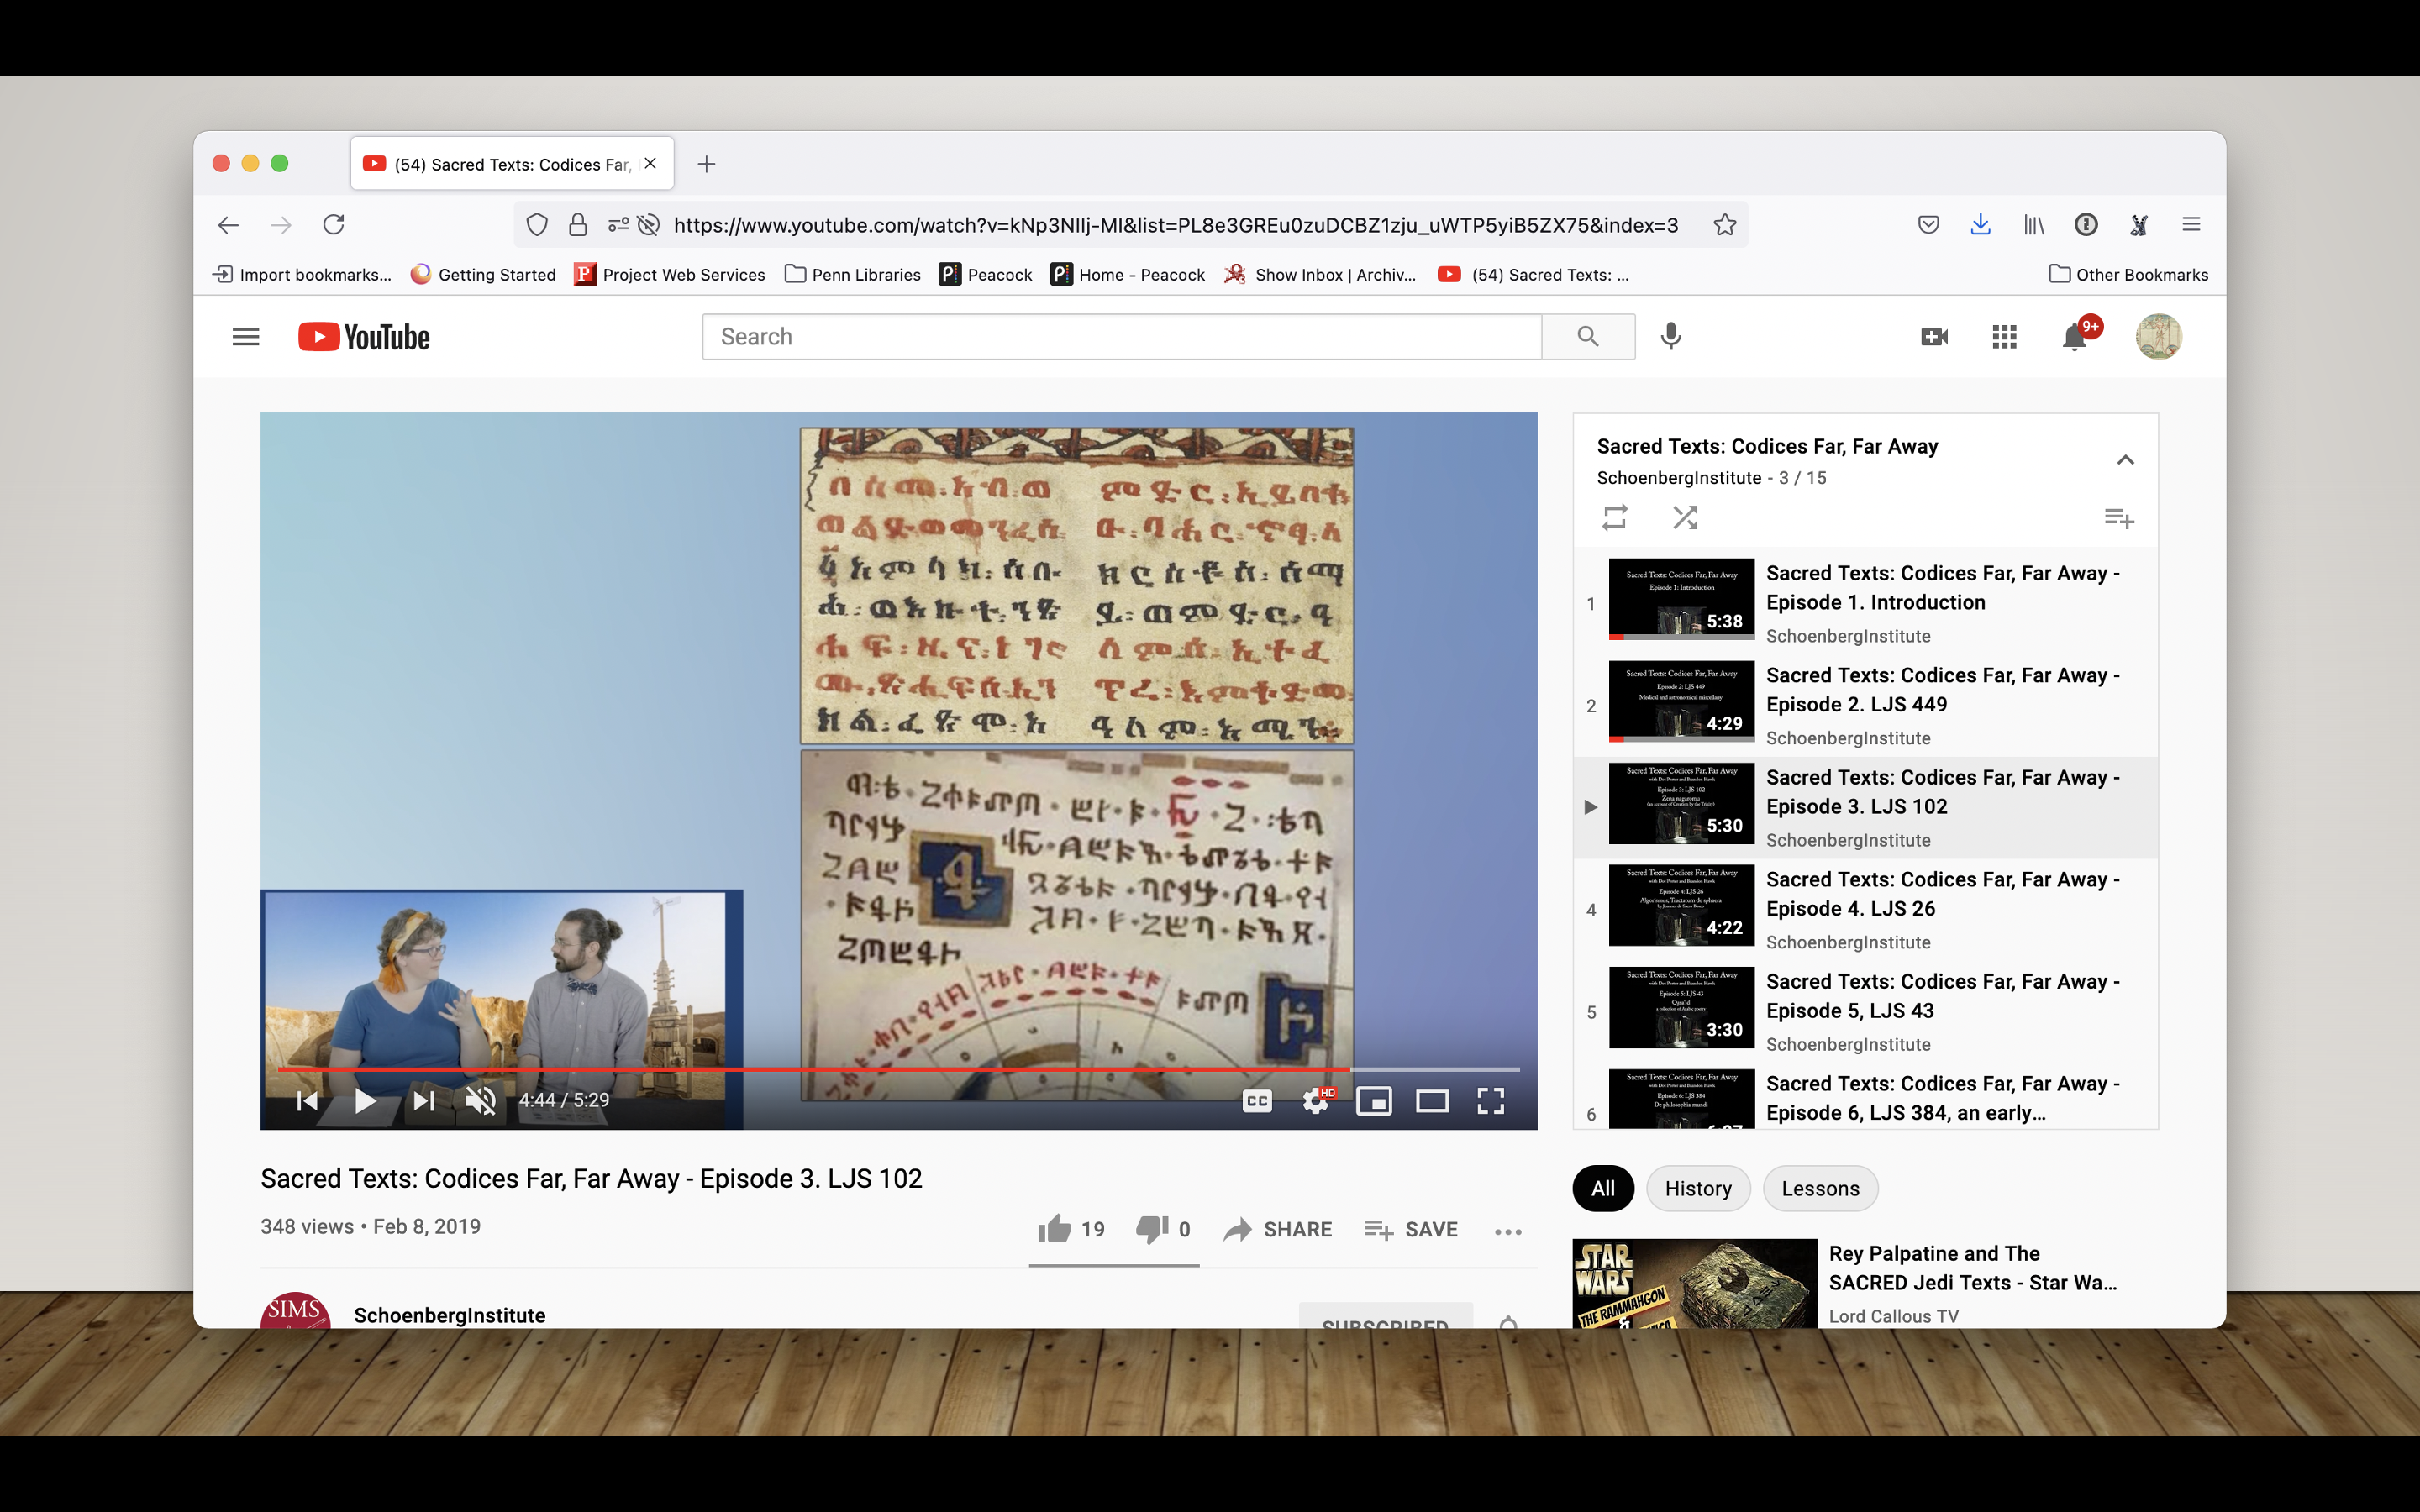Save the playlist with the add icon
Image resolution: width=2420 pixels, height=1512 pixels.
click(x=2118, y=518)
